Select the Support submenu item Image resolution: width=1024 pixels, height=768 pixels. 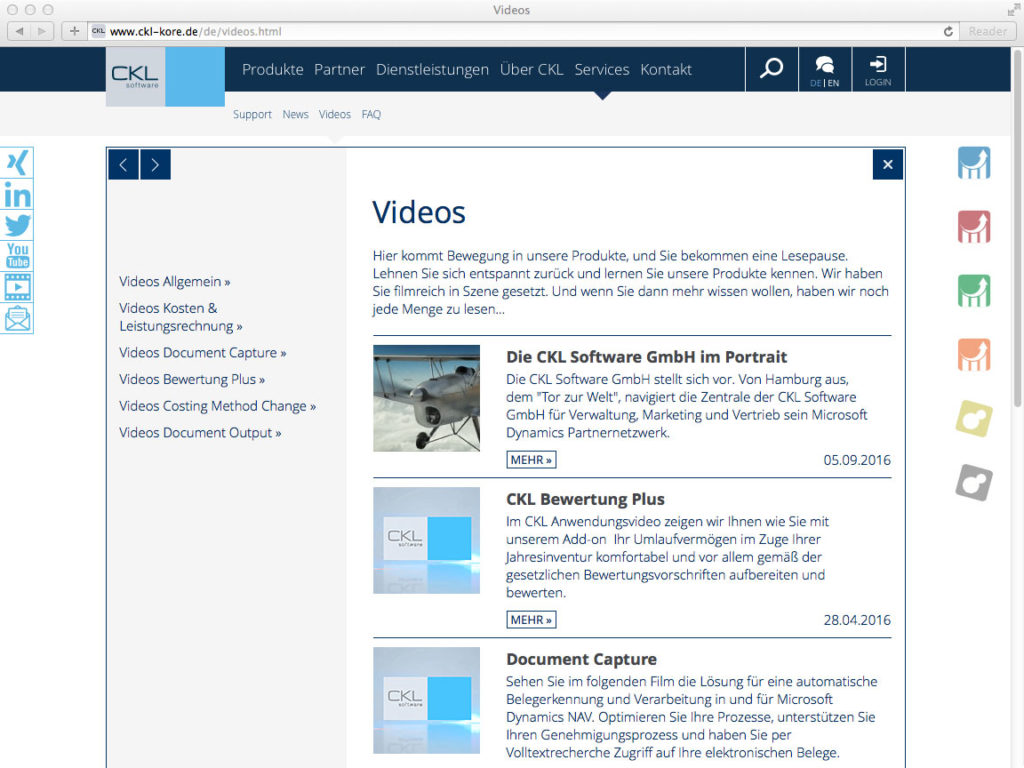click(x=252, y=114)
